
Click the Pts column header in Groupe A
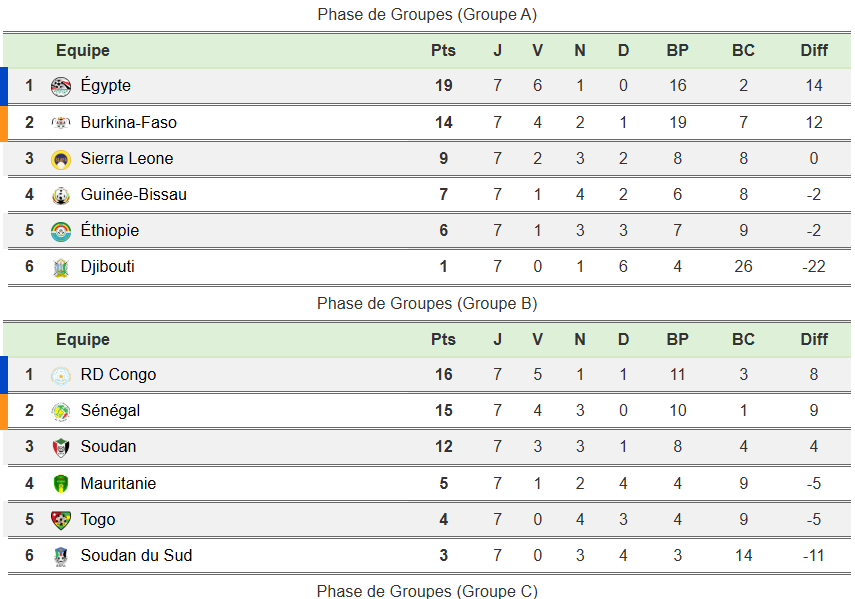coord(443,51)
